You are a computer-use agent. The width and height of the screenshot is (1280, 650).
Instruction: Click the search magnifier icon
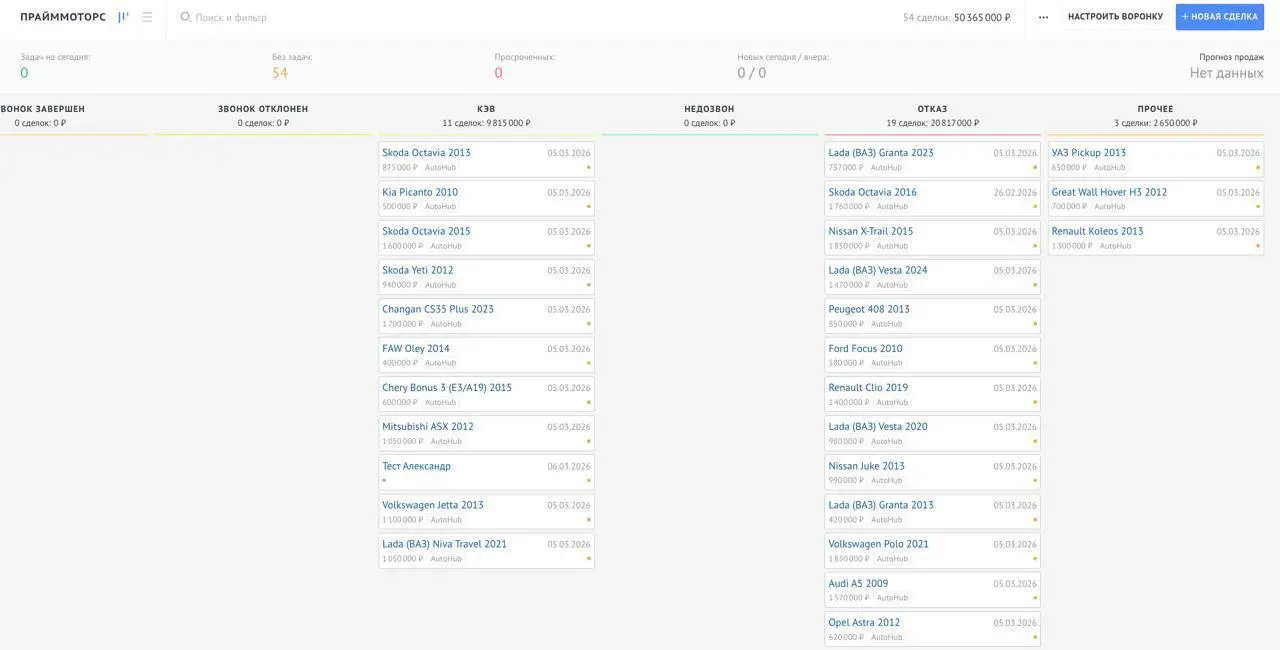pyautogui.click(x=185, y=17)
